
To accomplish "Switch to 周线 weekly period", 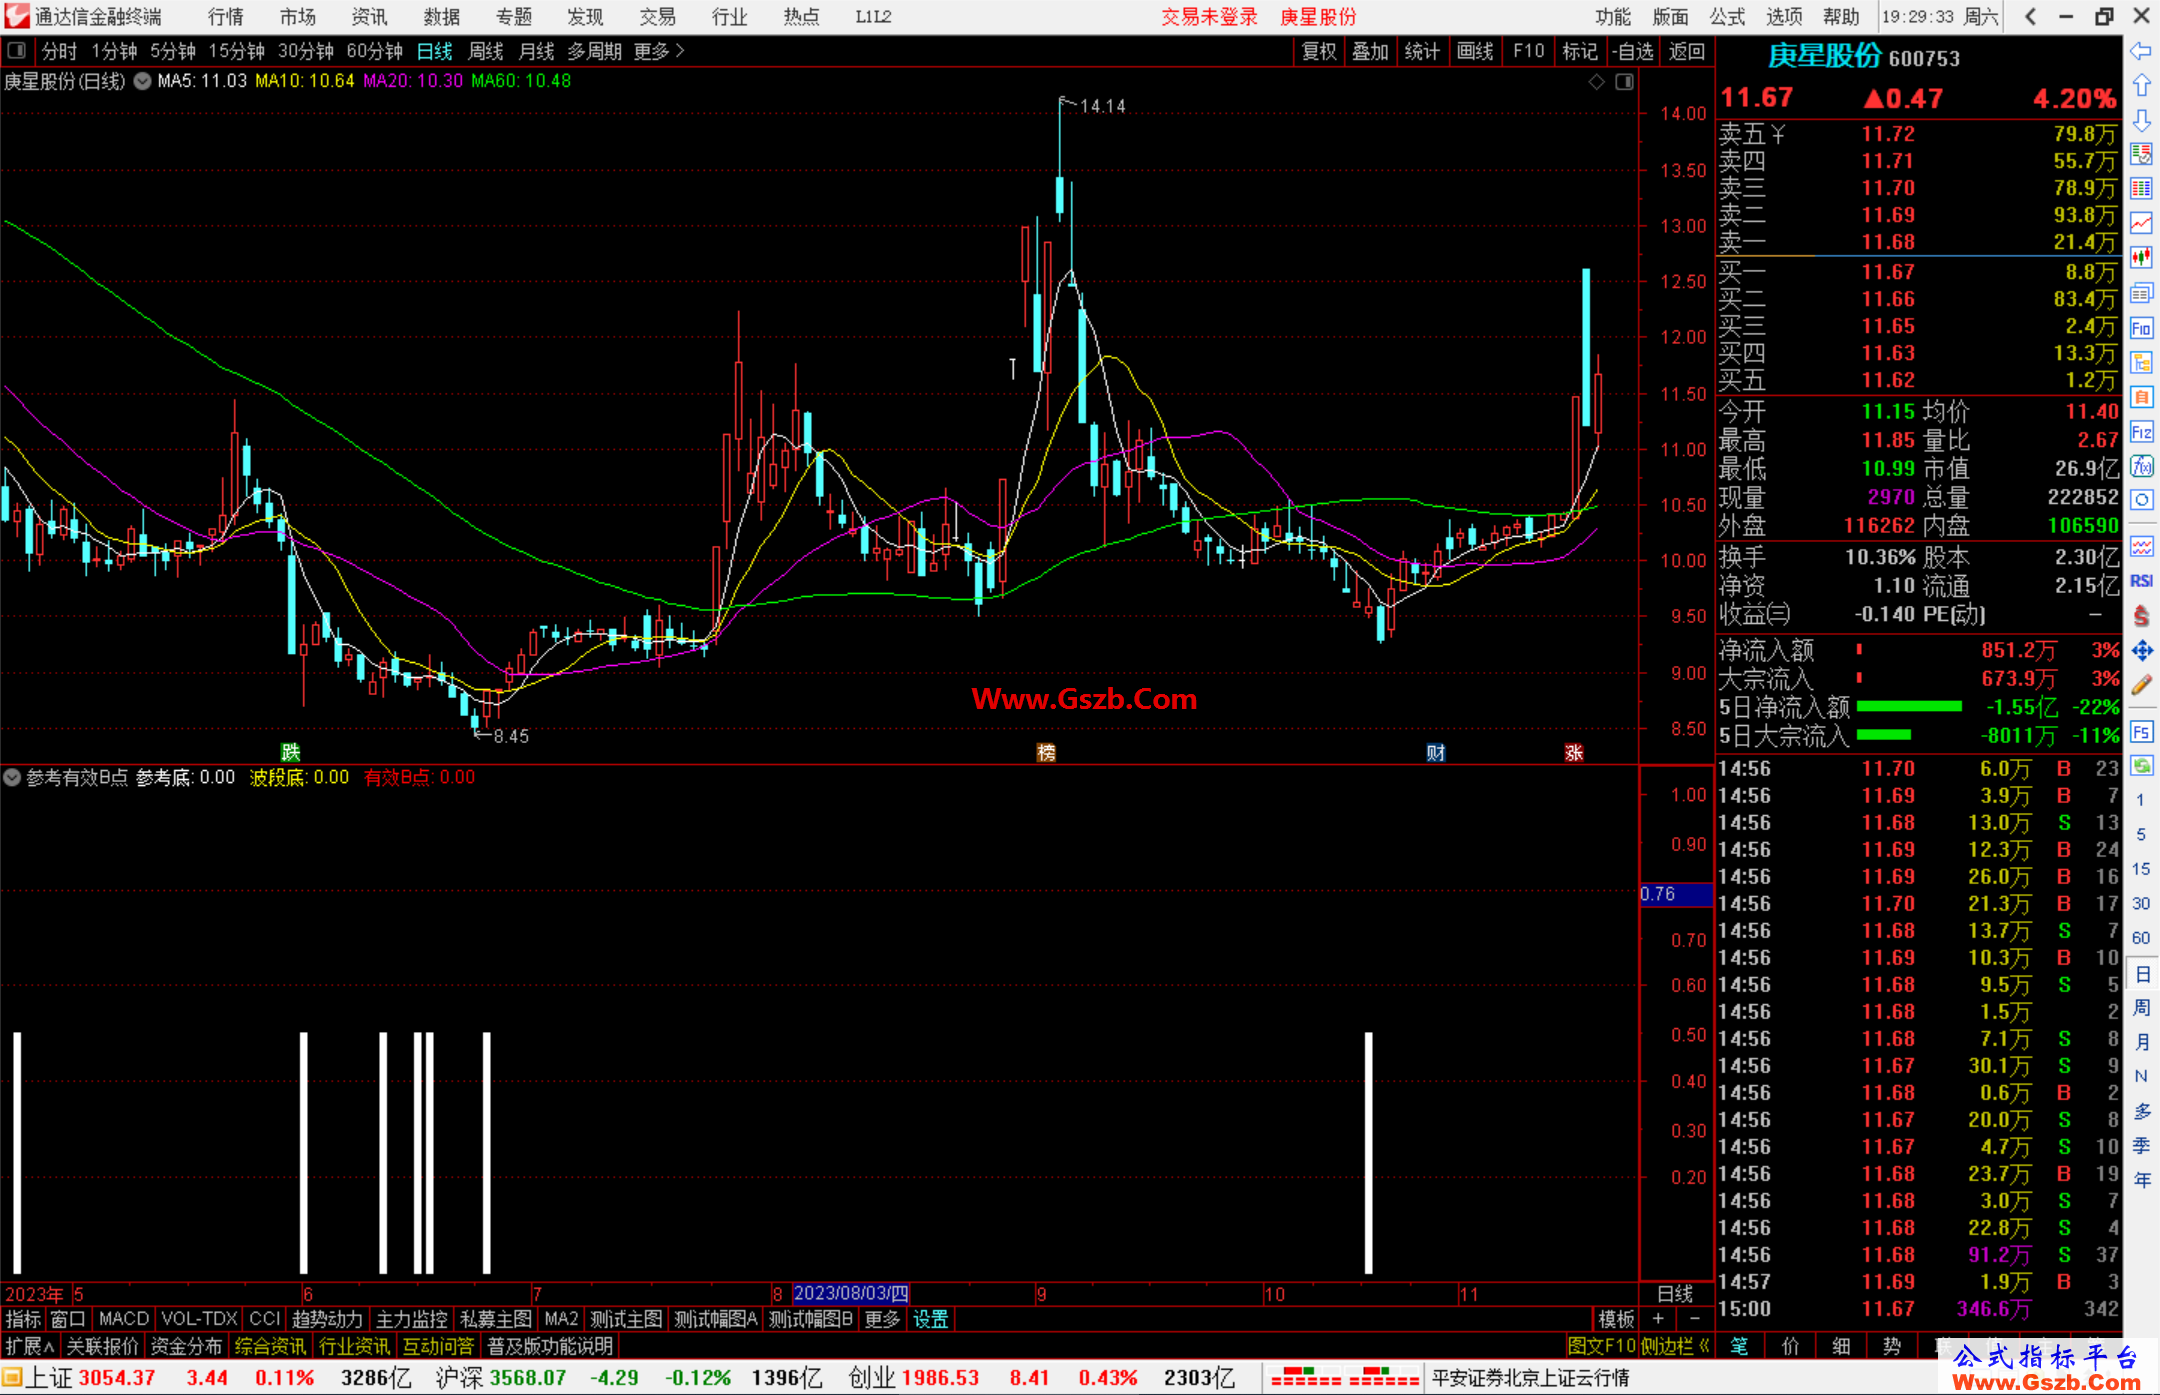I will tap(486, 51).
